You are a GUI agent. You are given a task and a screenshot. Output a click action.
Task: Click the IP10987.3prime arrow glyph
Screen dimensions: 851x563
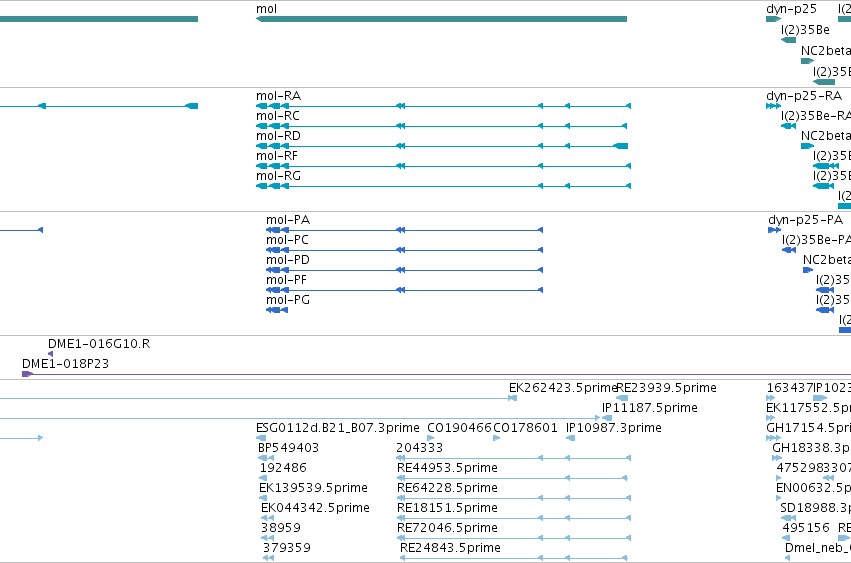pyautogui.click(x=570, y=438)
